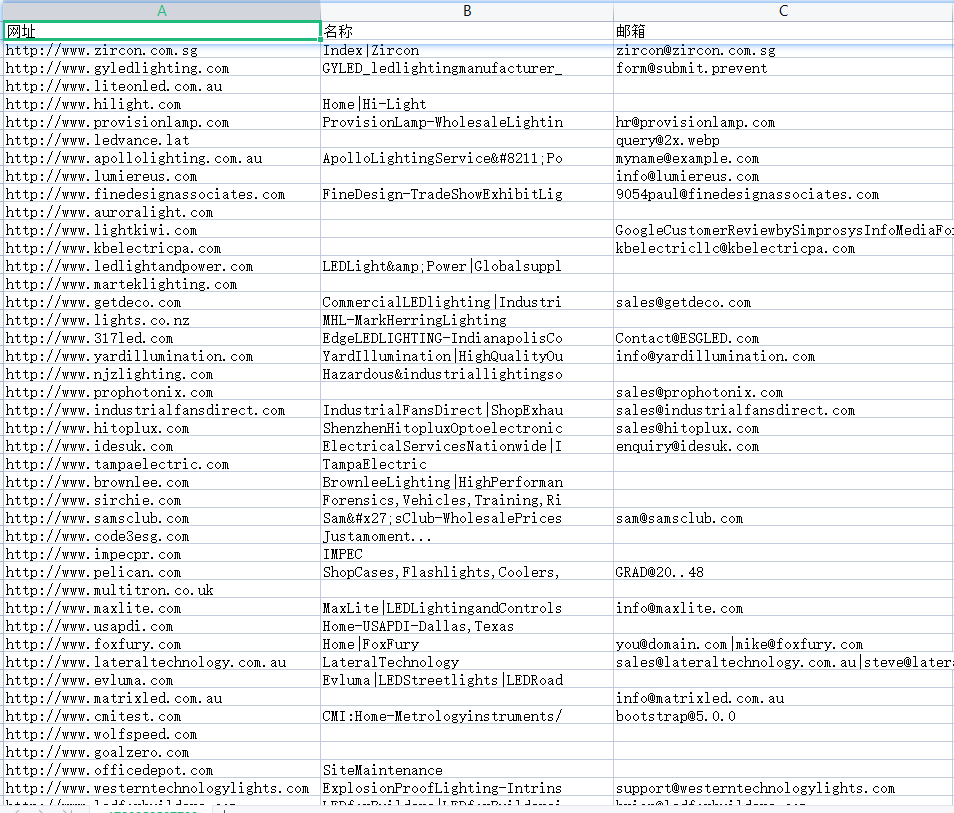This screenshot has width=954, height=813.
Task: Click the Home|Hi-Light name cell
Action: click(x=467, y=104)
